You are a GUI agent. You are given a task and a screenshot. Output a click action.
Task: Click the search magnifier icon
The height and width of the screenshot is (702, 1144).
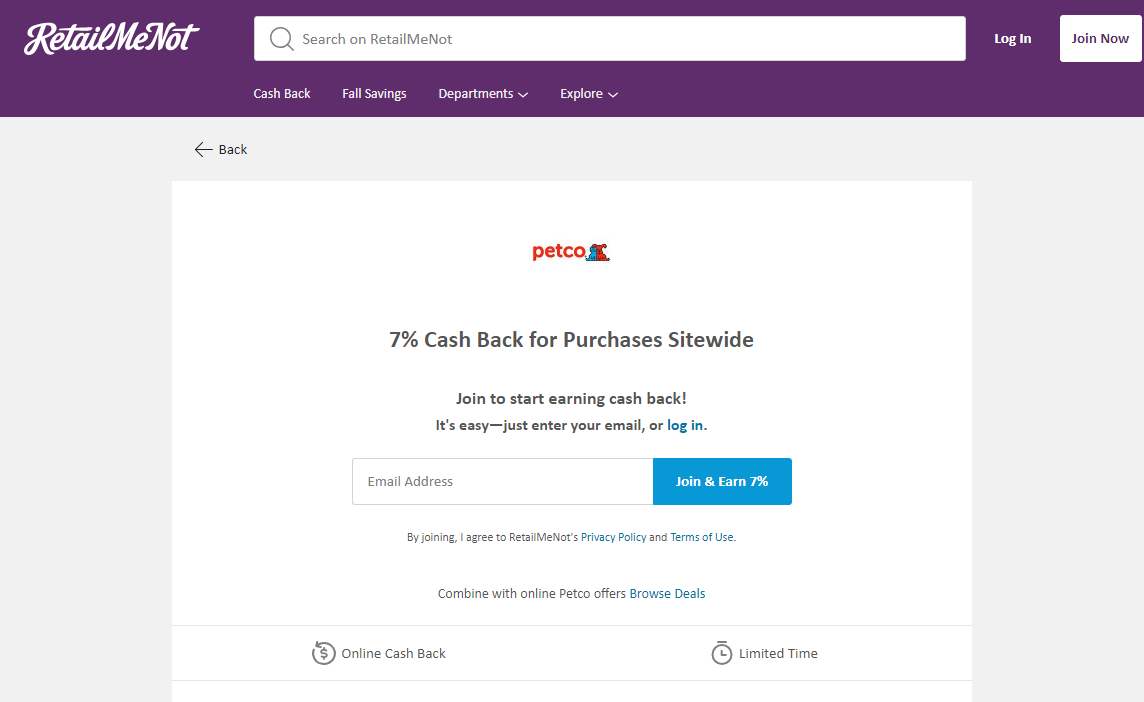282,39
